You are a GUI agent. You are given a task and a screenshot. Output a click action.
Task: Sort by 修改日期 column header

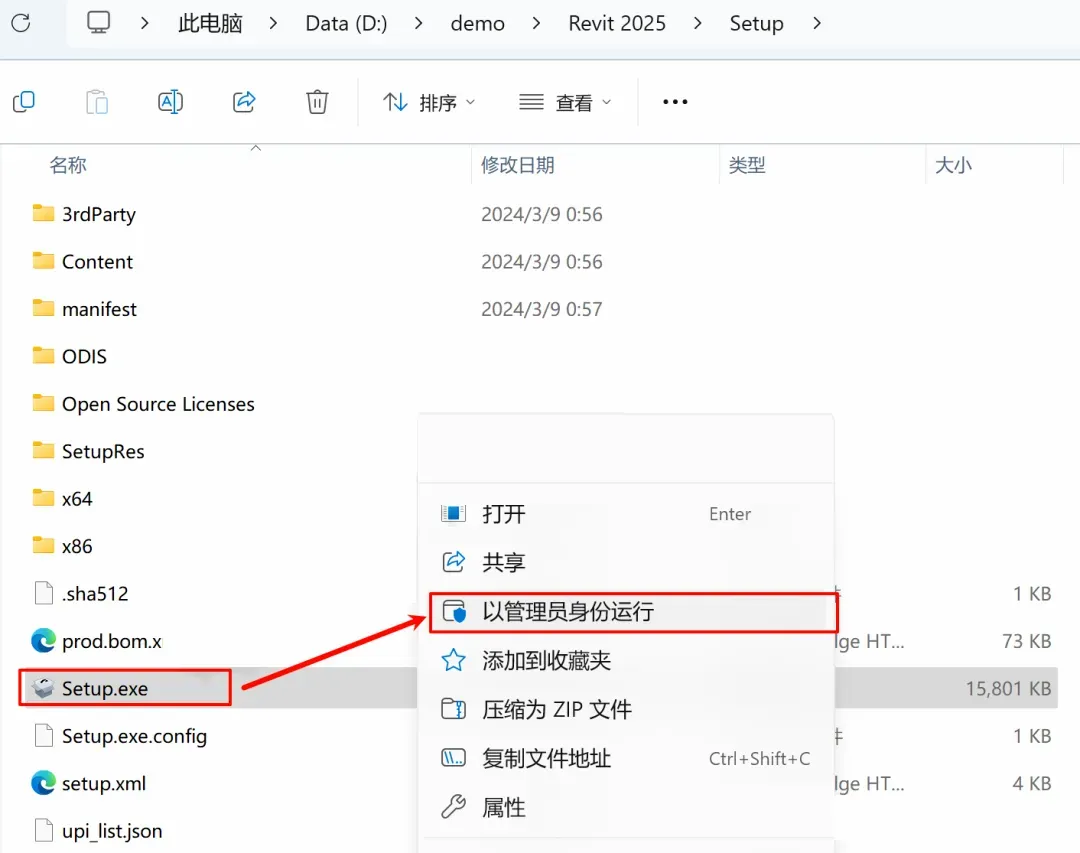pyautogui.click(x=517, y=165)
